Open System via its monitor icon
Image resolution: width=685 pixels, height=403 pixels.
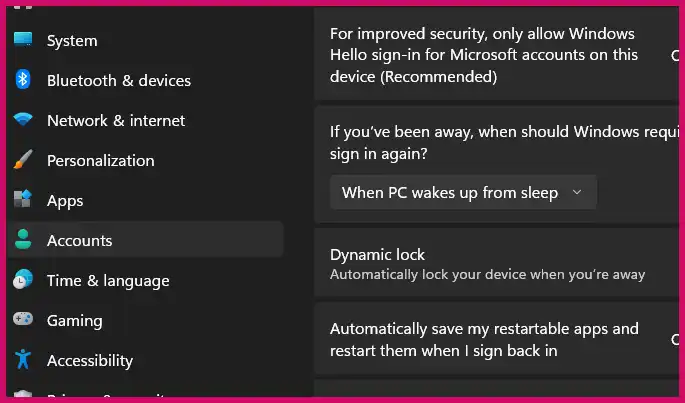23,39
